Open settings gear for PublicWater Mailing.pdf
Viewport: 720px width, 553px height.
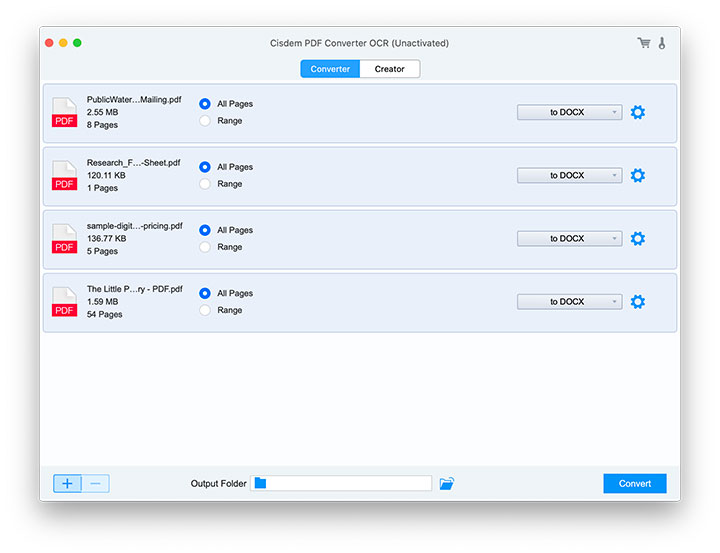tap(638, 112)
